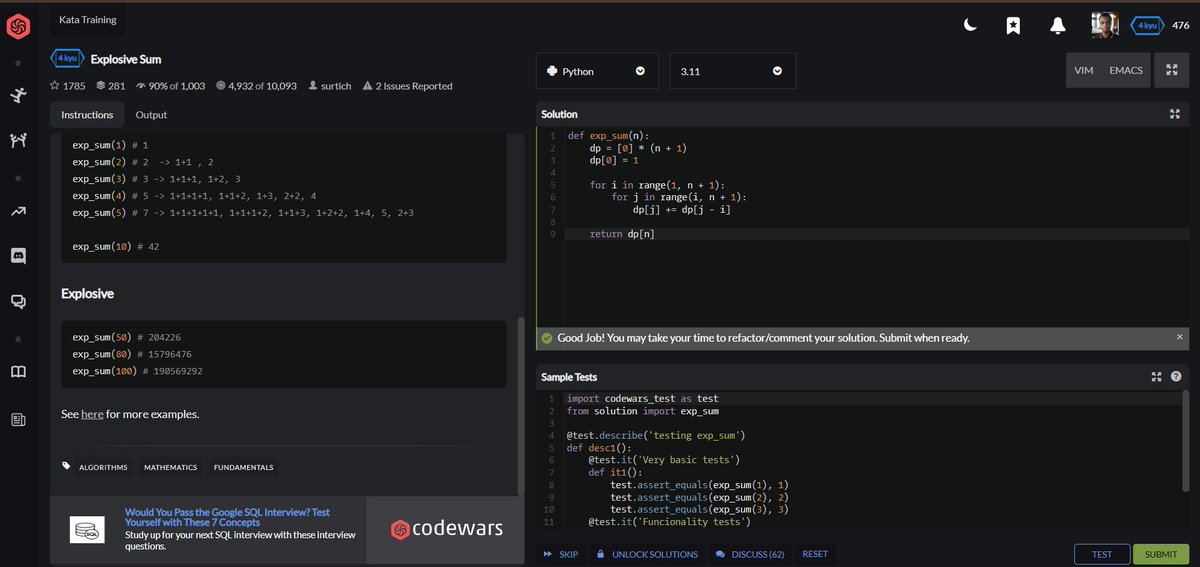Click the completions stat 4,932 of 10,093

[x=256, y=86]
